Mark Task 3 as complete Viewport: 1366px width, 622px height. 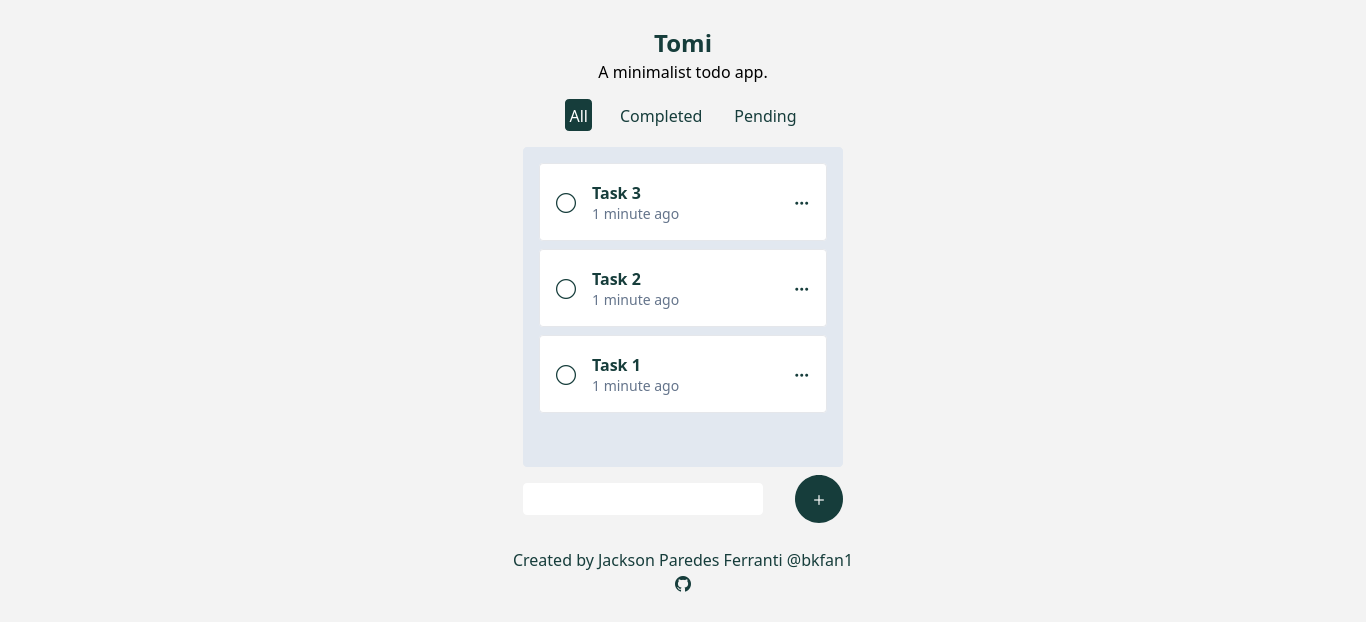pyautogui.click(x=566, y=203)
